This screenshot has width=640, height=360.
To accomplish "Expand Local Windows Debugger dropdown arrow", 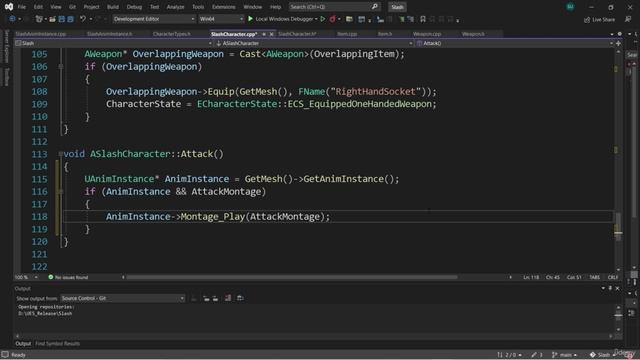I will tap(316, 19).
